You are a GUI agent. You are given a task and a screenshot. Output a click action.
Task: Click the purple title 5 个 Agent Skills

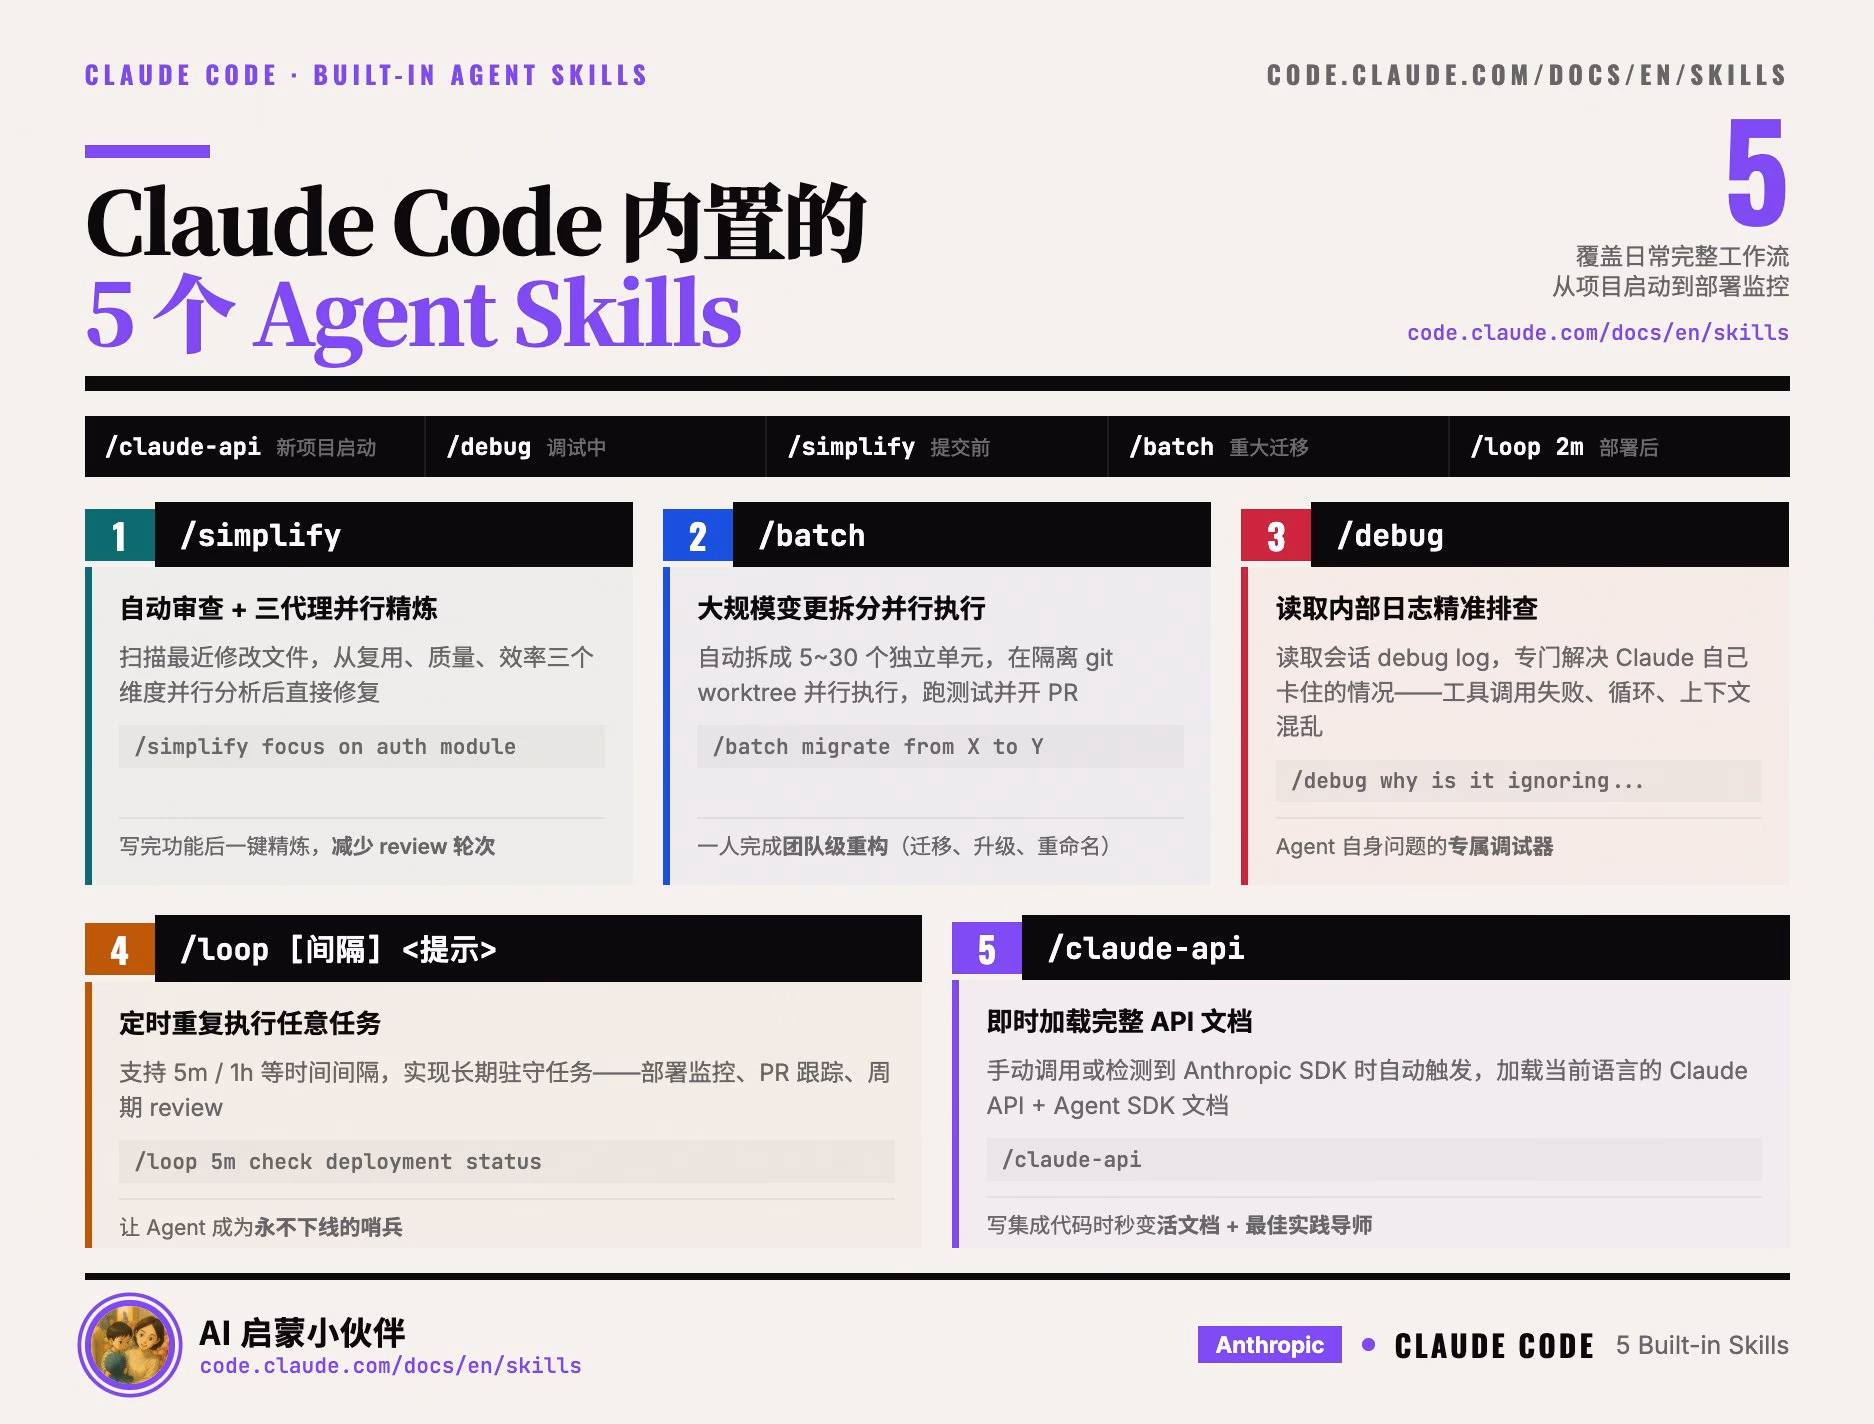coord(413,315)
